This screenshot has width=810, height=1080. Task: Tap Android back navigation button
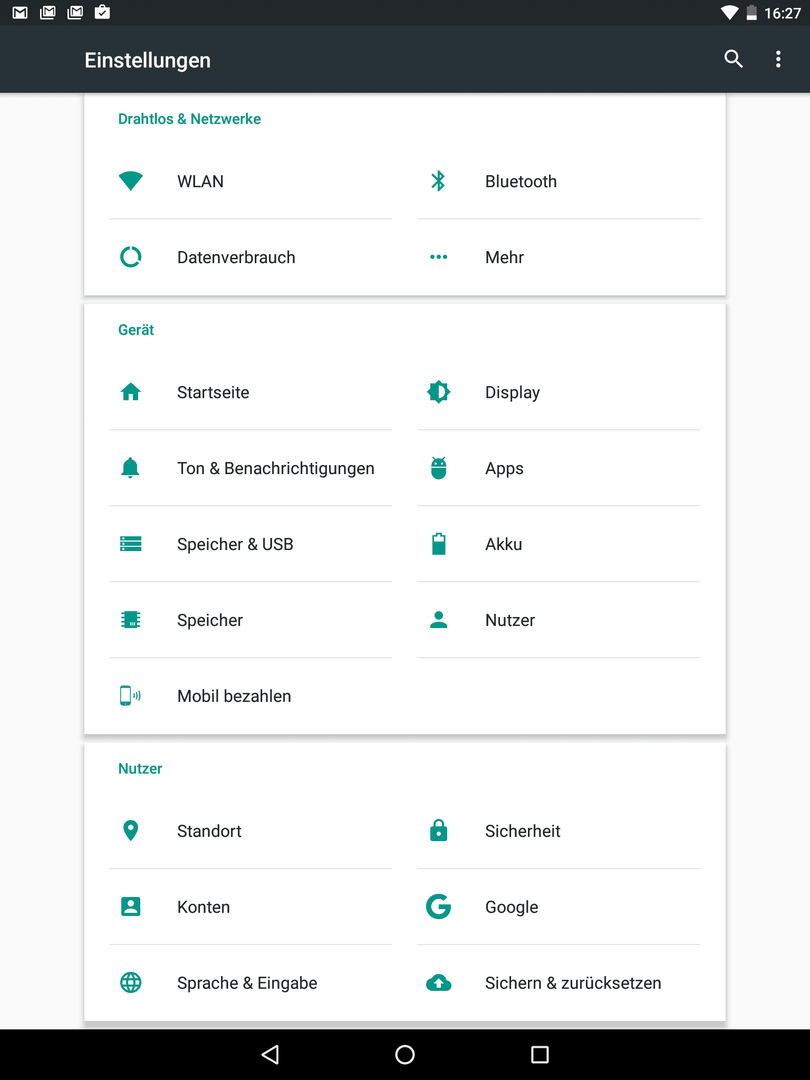(270, 1054)
